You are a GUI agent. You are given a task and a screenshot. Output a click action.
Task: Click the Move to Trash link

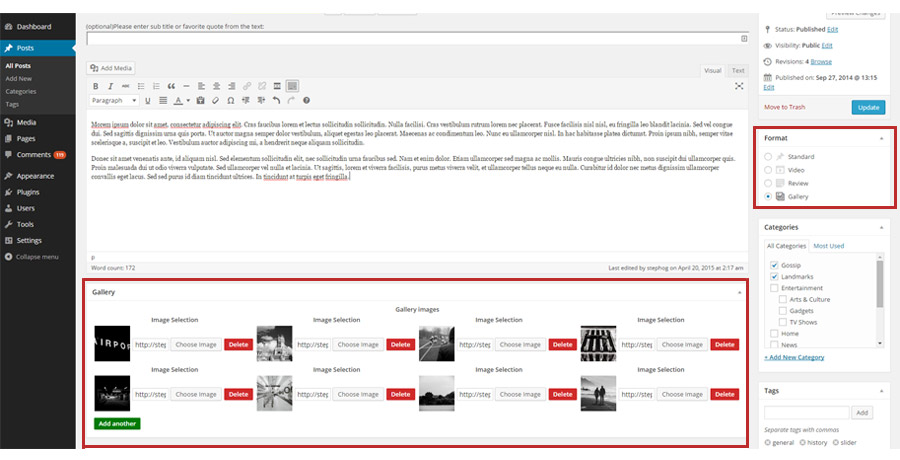coord(785,107)
